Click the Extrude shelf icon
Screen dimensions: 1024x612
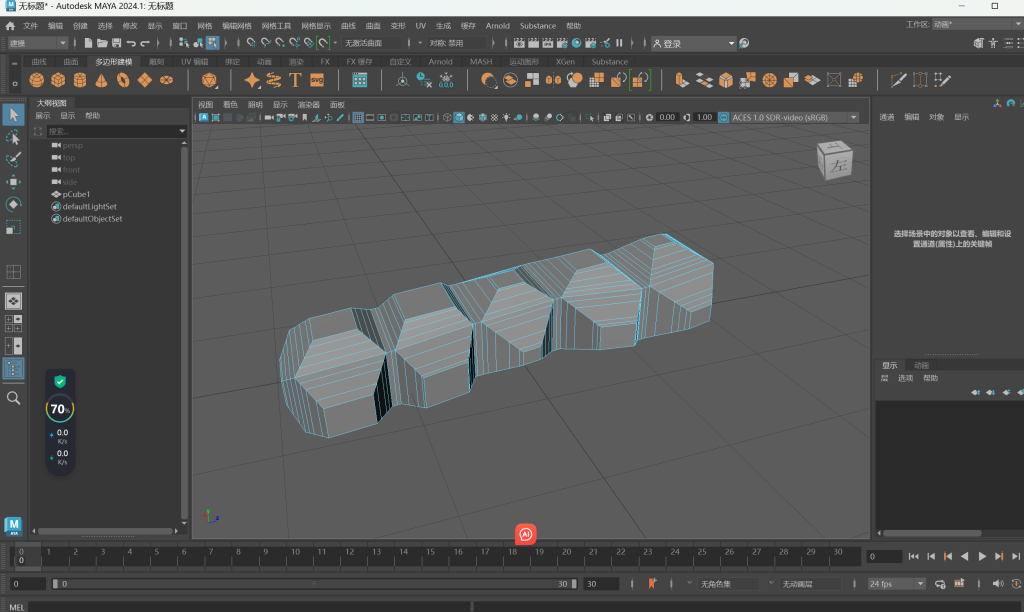[x=682, y=80]
